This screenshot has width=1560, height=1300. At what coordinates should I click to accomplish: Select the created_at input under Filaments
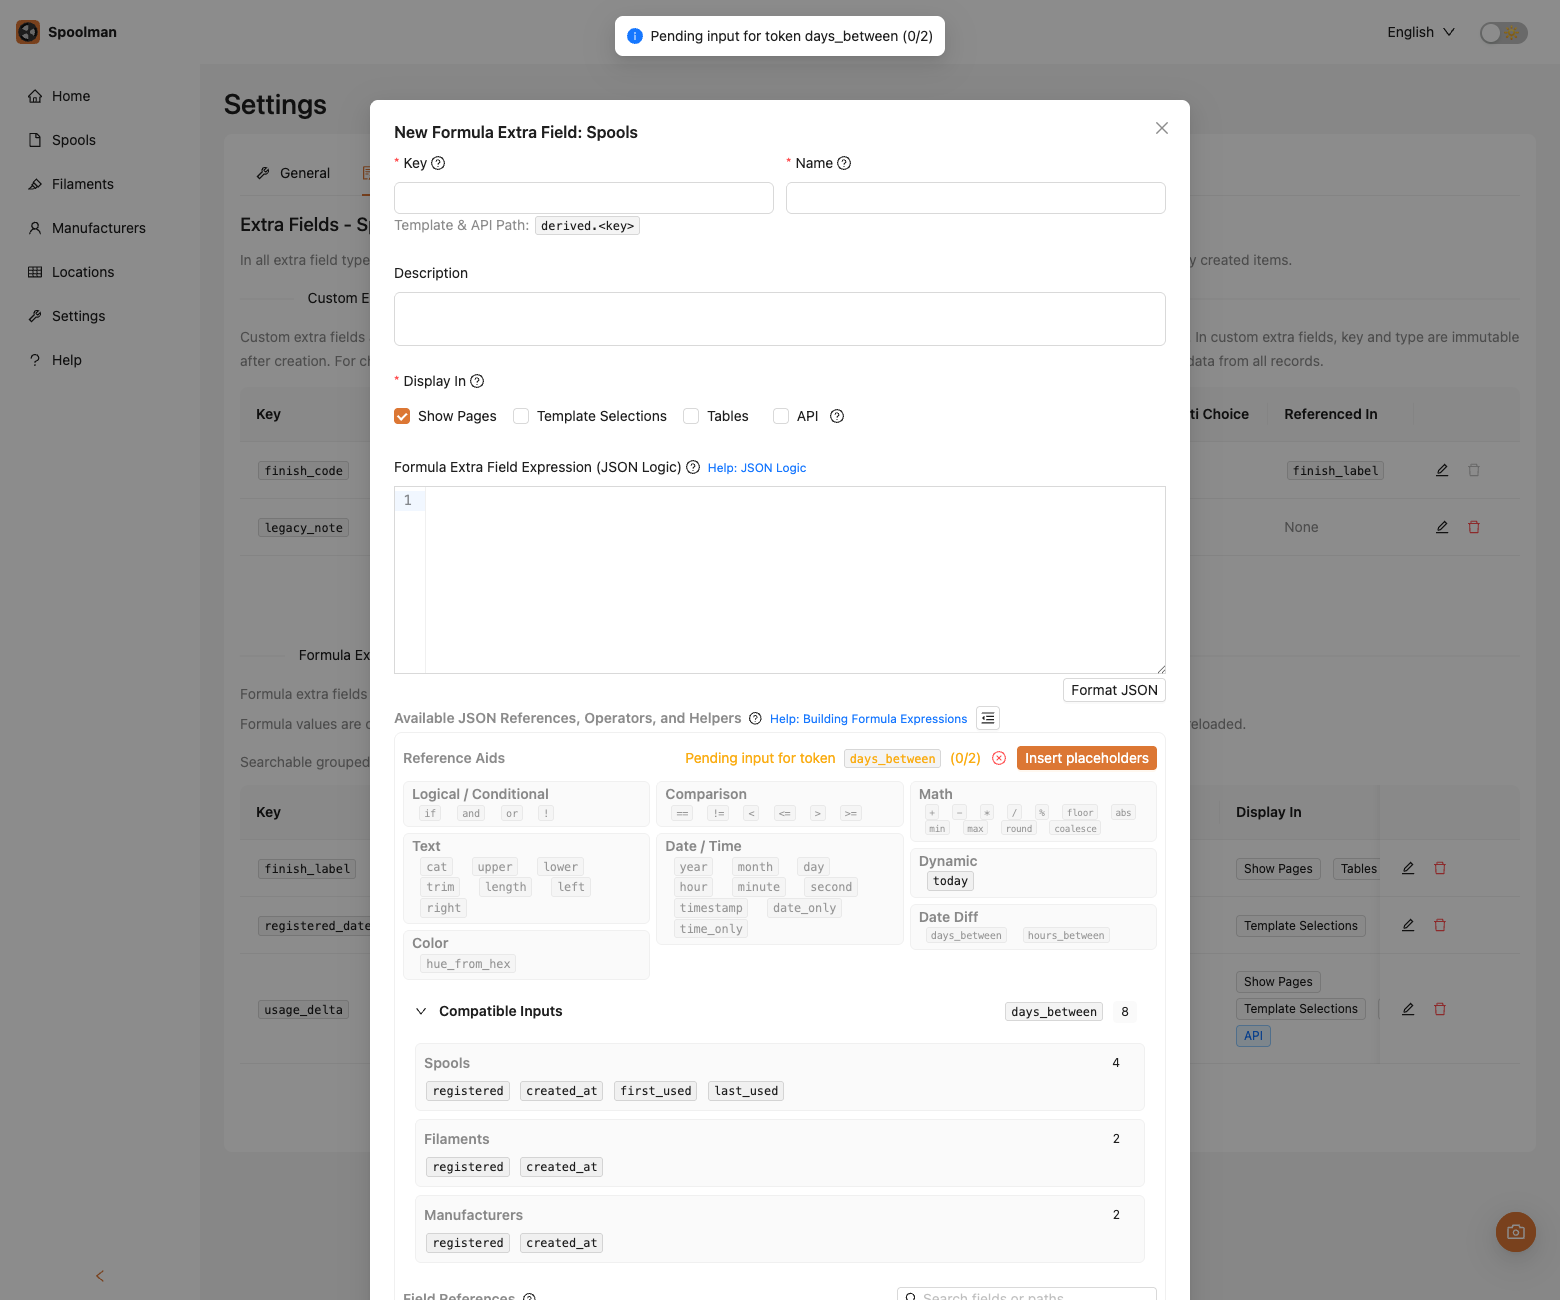click(562, 1167)
